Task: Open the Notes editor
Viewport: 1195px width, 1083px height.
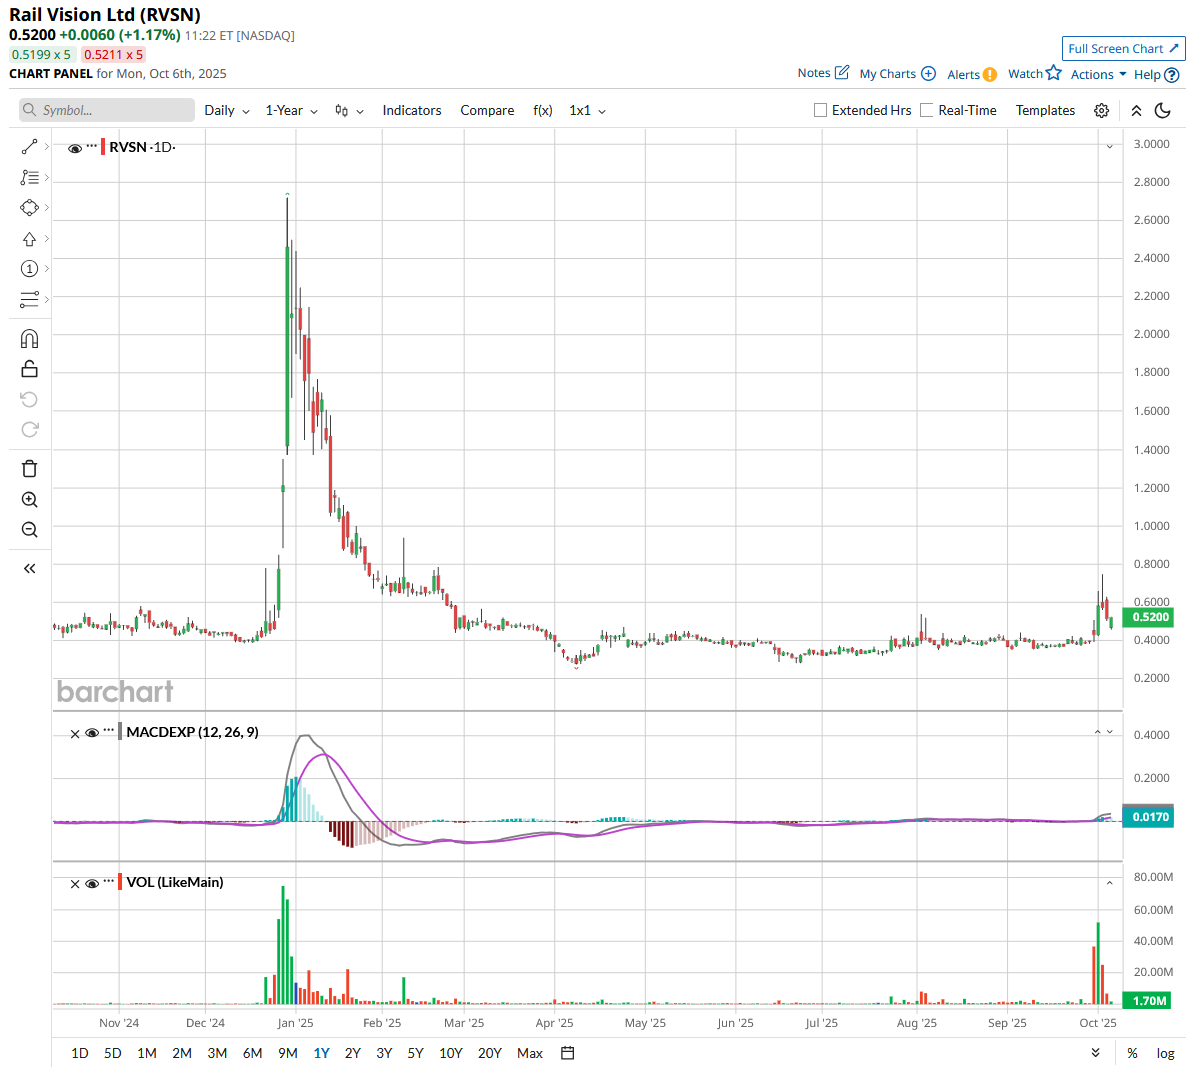Action: [x=823, y=72]
